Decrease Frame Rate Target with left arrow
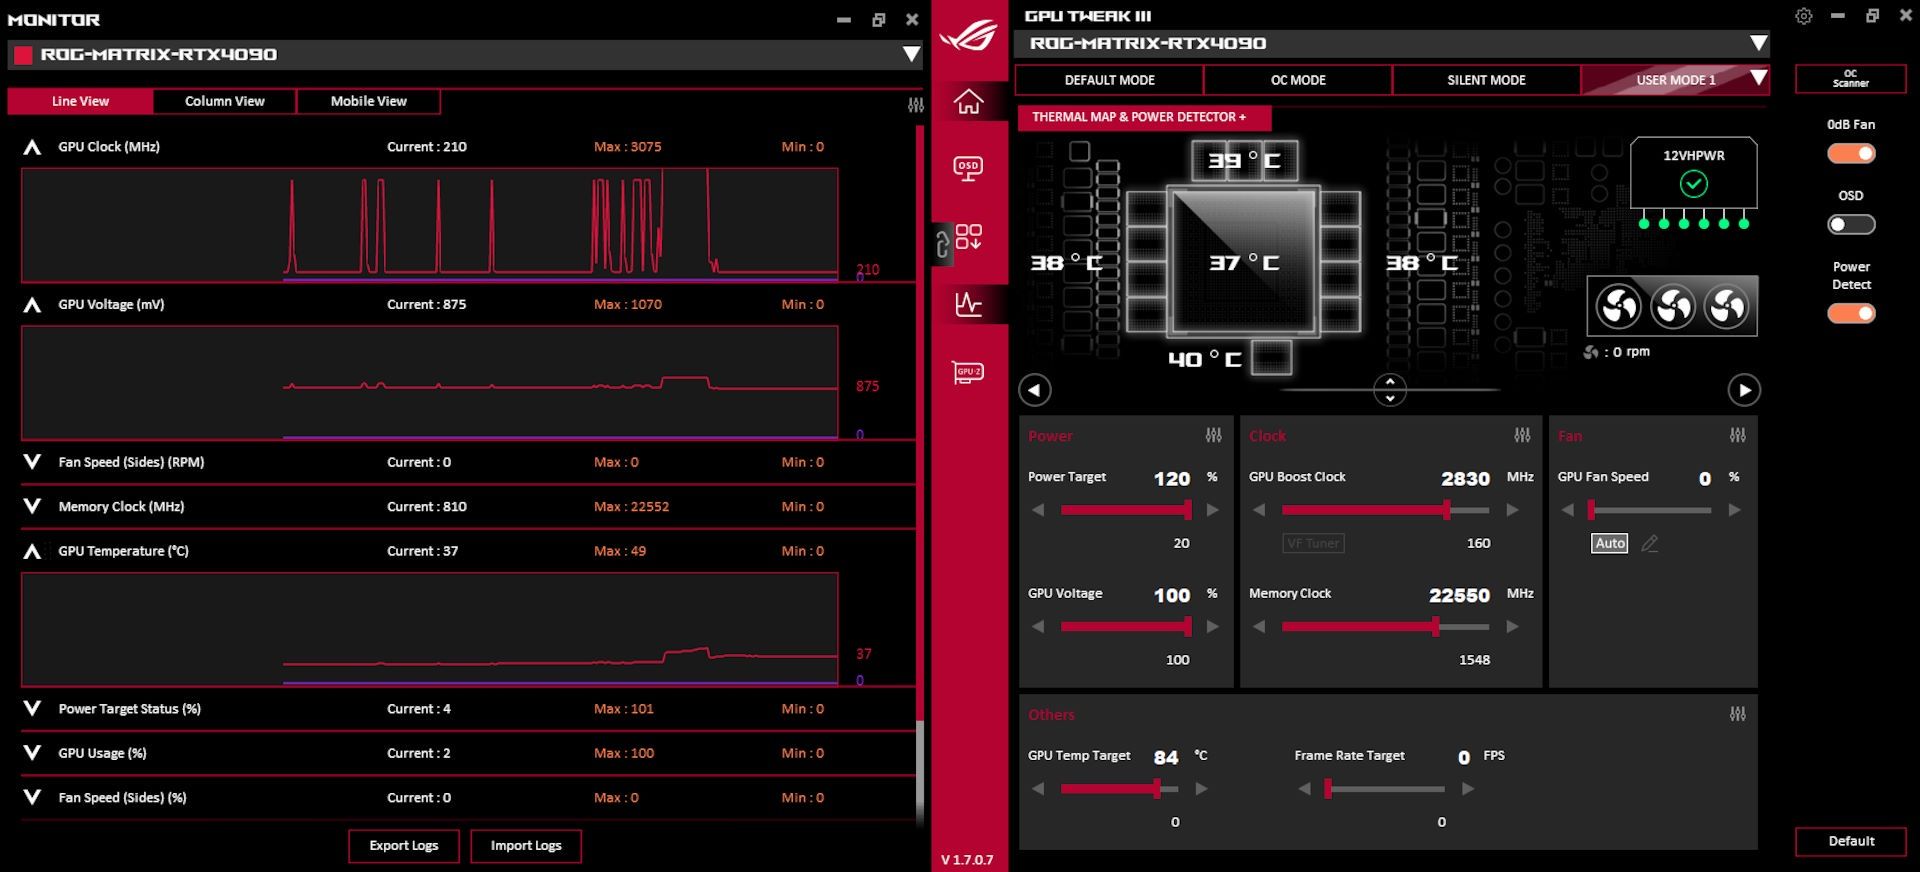The height and width of the screenshot is (872, 1920). (x=1304, y=789)
